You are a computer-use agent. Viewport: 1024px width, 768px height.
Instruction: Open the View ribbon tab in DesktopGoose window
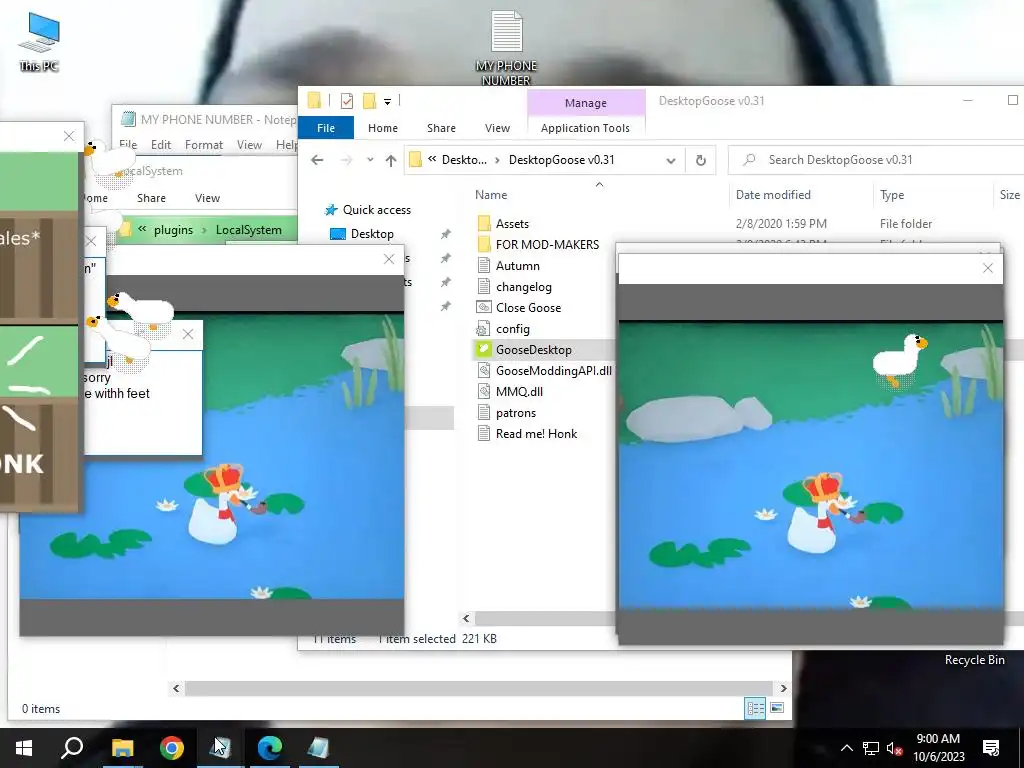(497, 128)
